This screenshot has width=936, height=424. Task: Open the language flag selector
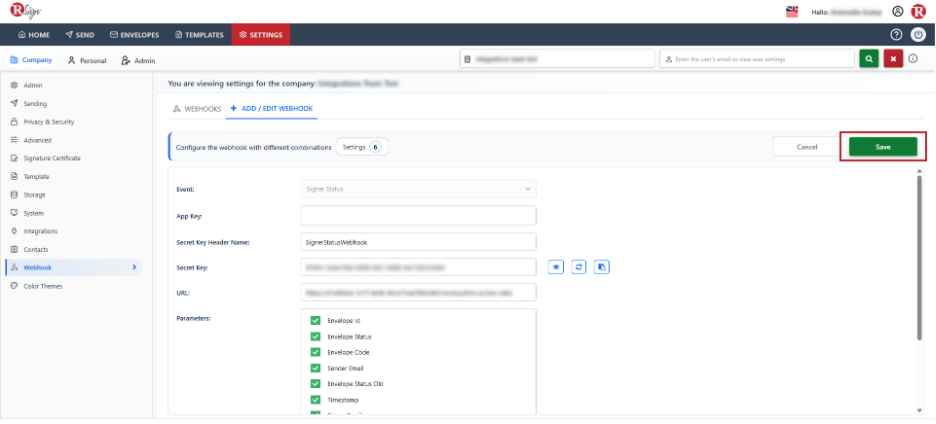pyautogui.click(x=792, y=11)
